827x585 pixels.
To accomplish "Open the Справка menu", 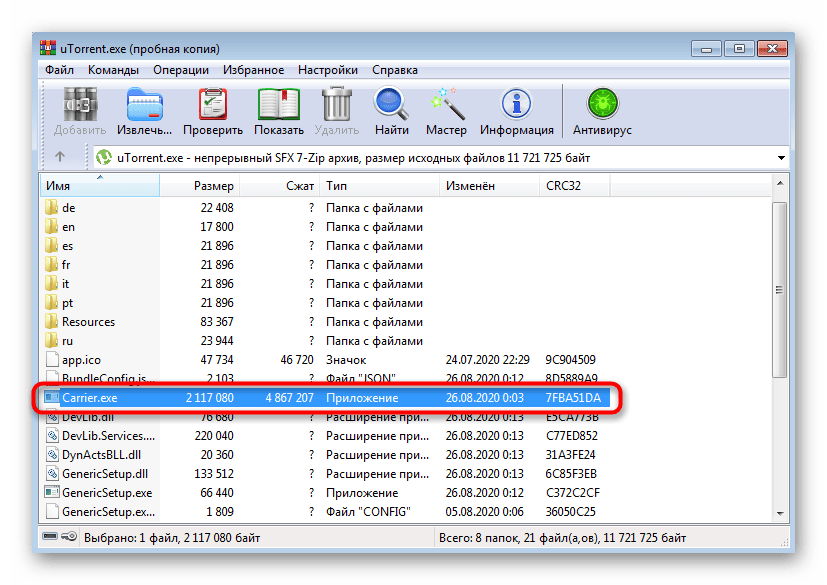I will (x=395, y=70).
